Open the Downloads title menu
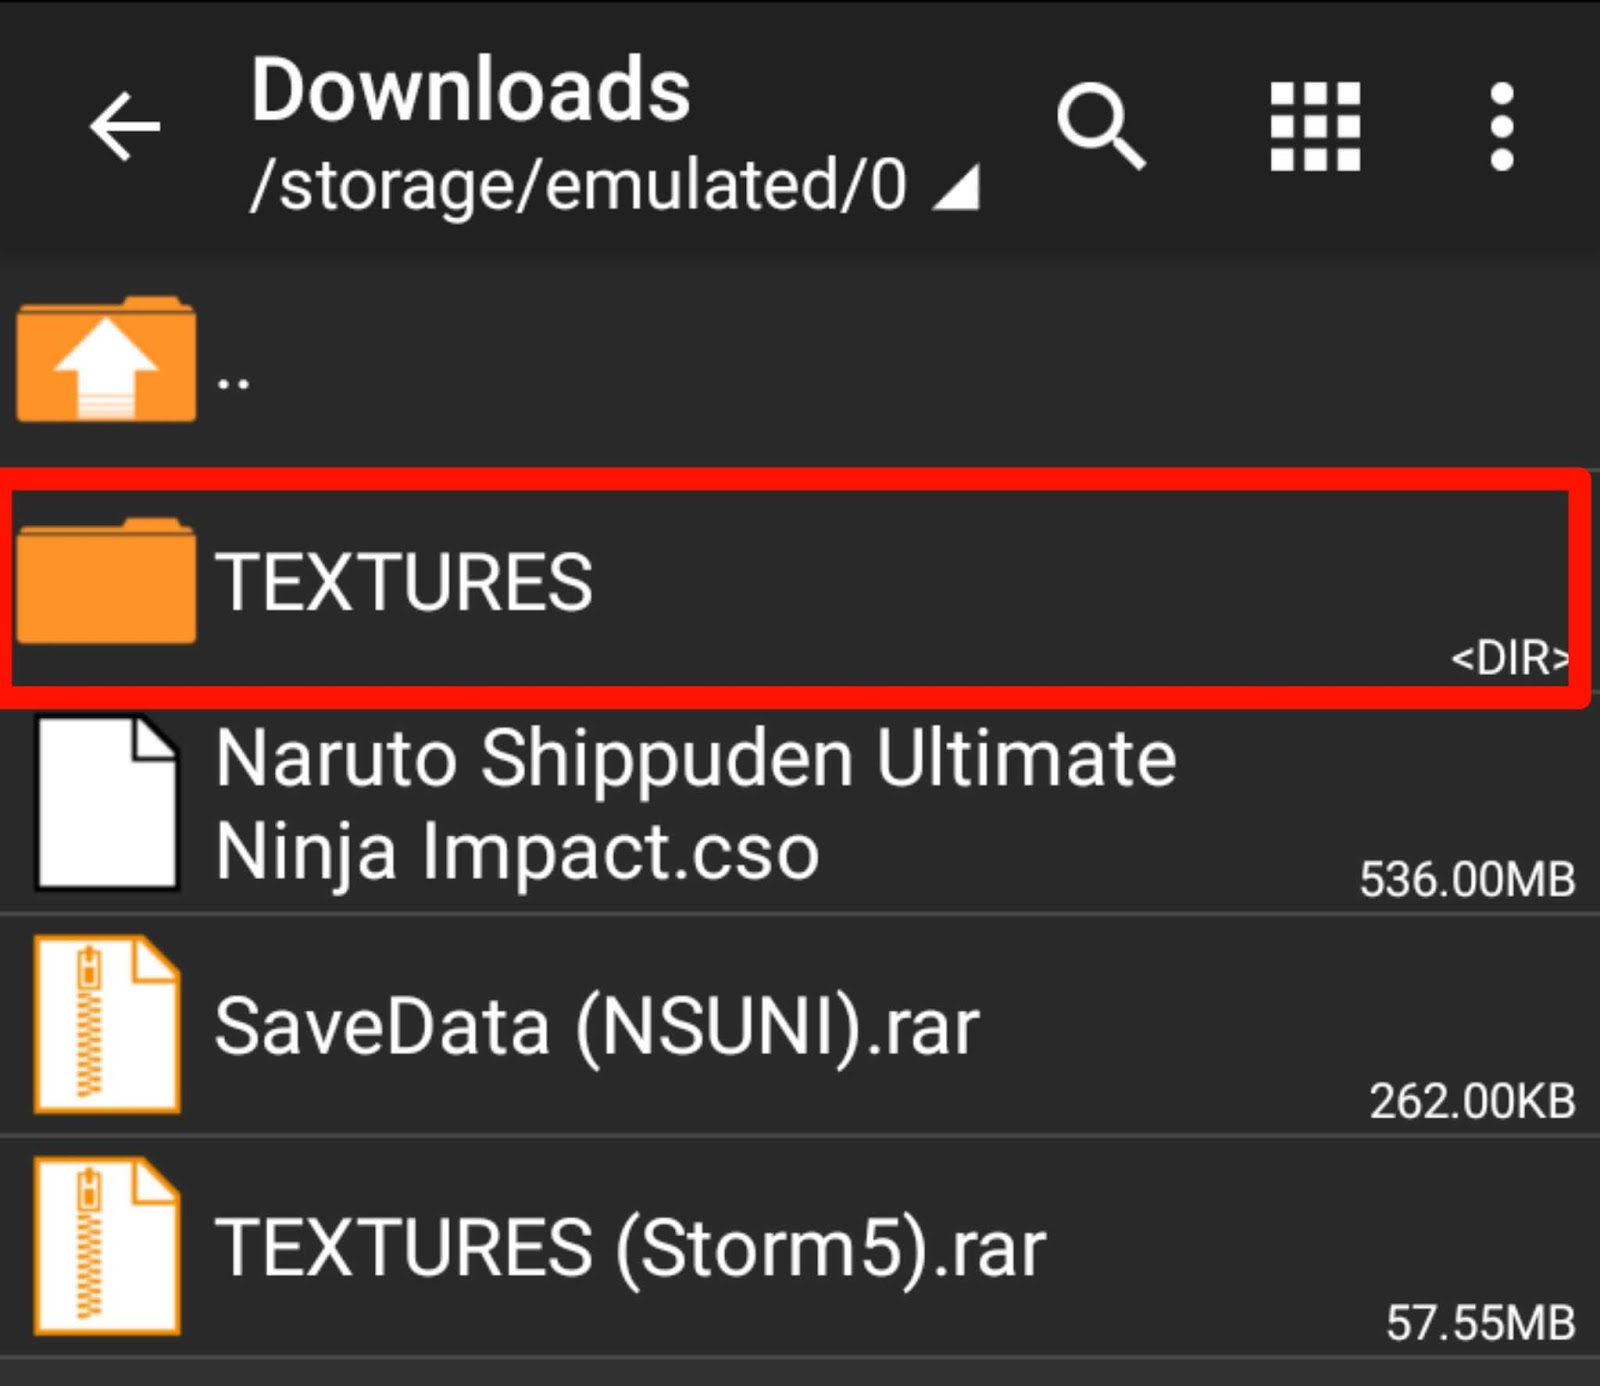Viewport: 1600px width, 1386px height. pos(470,90)
